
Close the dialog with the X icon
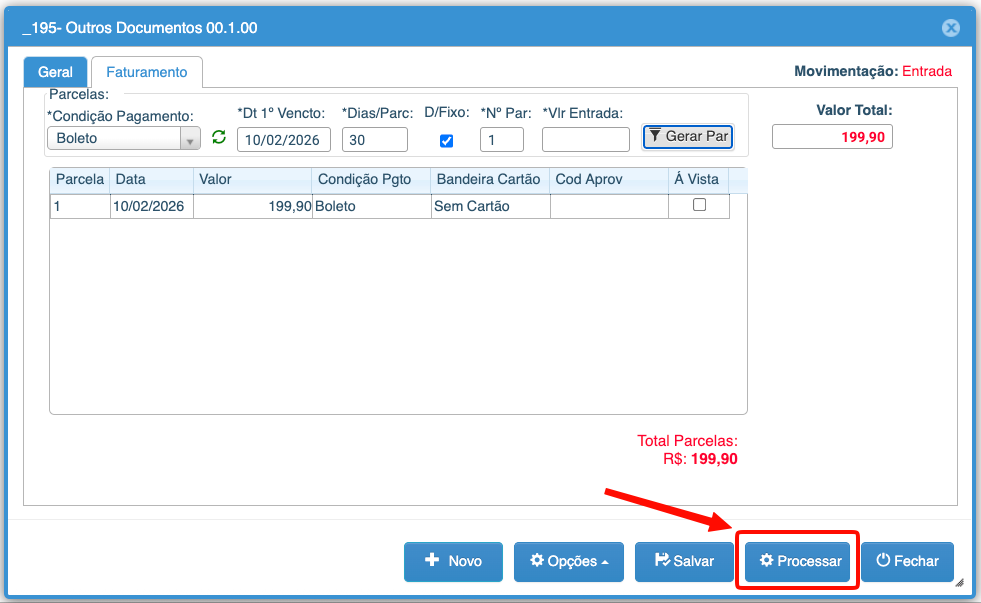coord(951,29)
